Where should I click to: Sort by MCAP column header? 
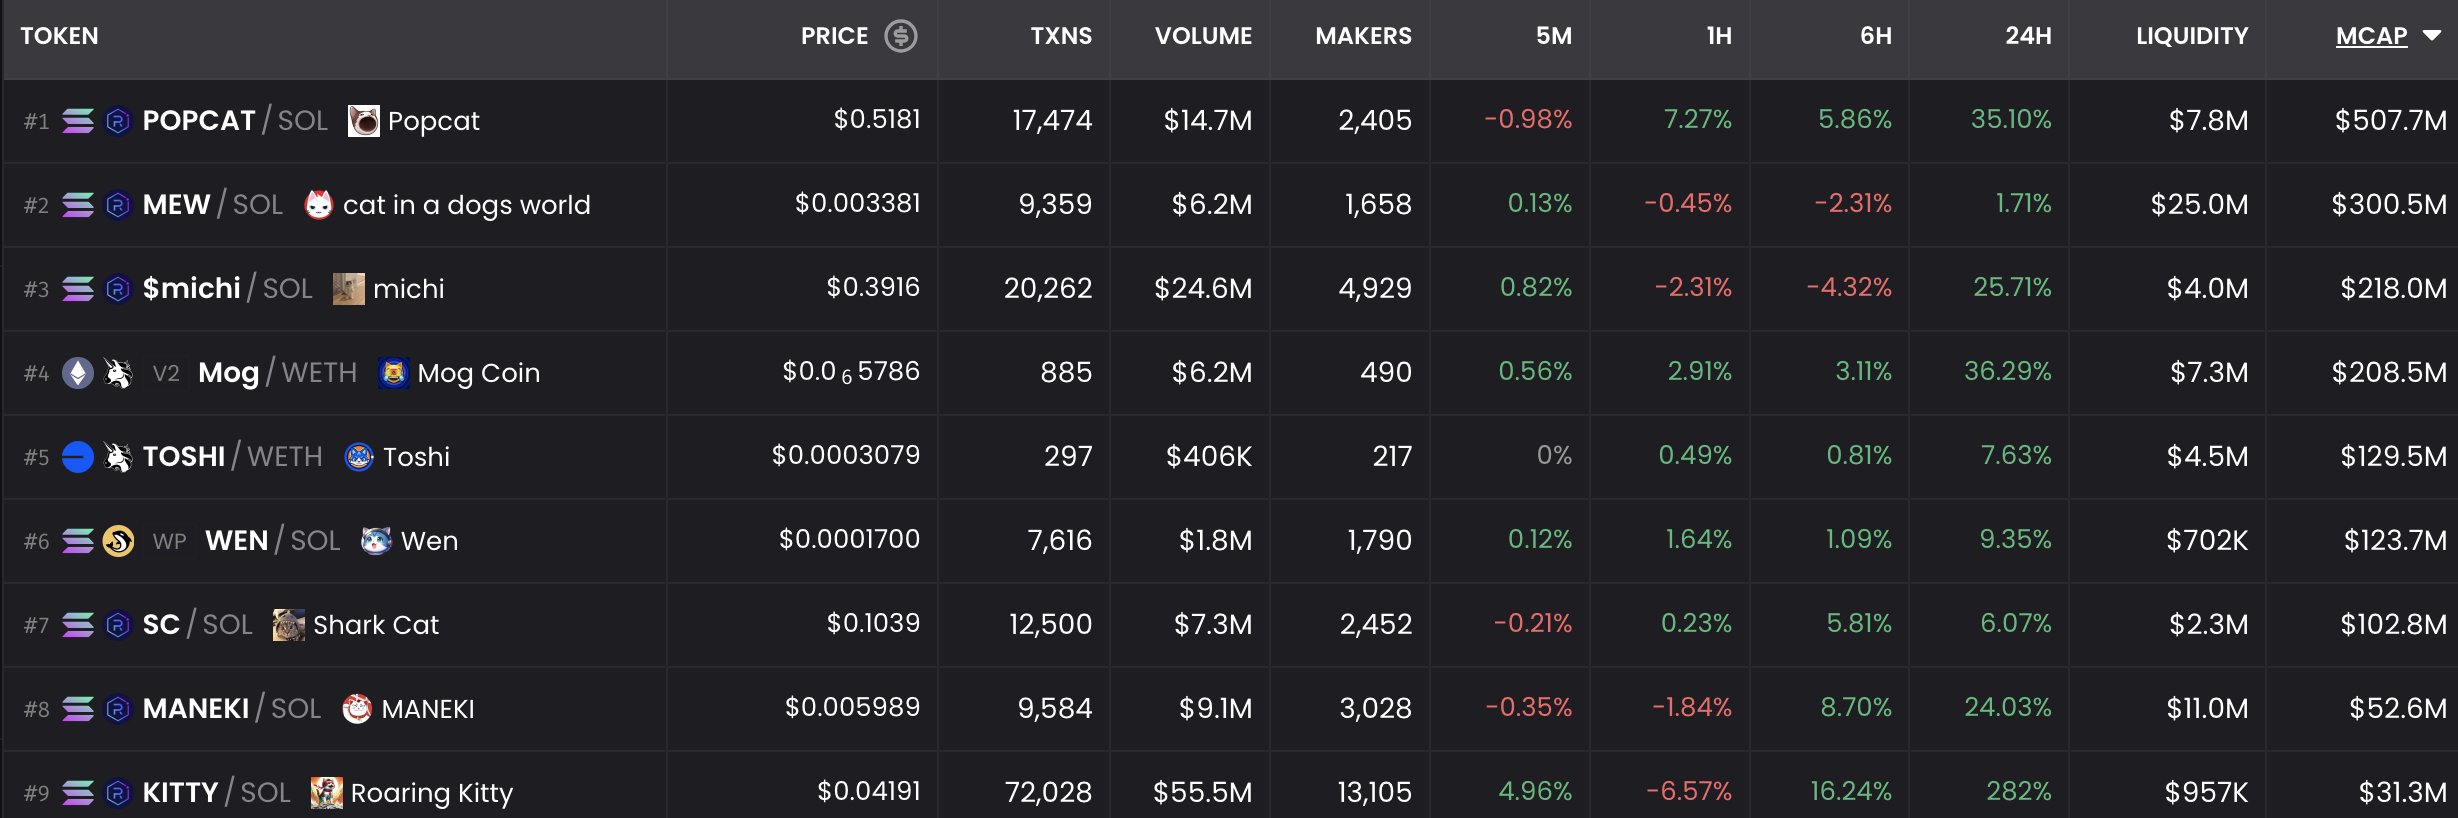[2371, 36]
